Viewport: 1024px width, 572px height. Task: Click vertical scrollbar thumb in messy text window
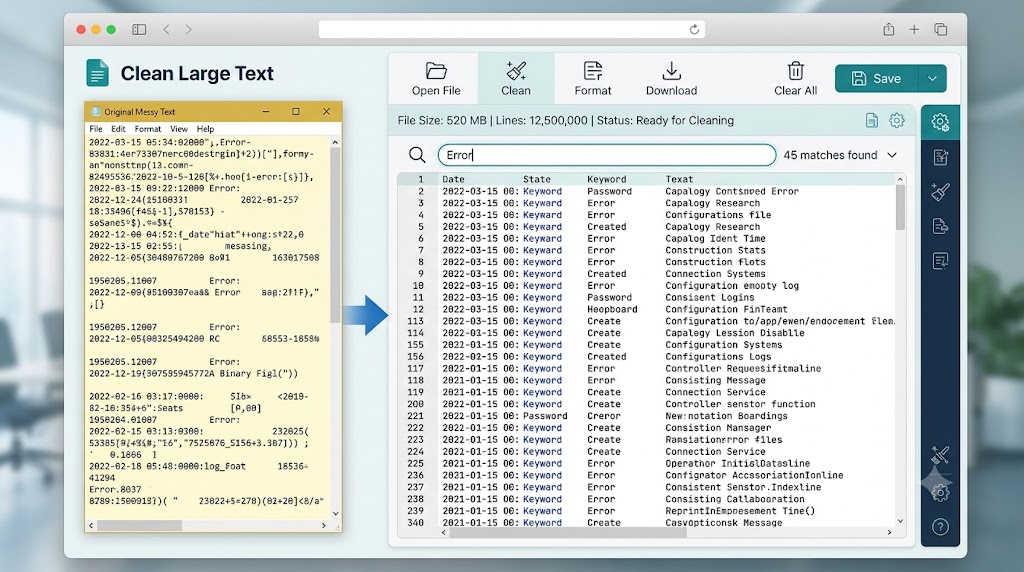click(x=335, y=235)
